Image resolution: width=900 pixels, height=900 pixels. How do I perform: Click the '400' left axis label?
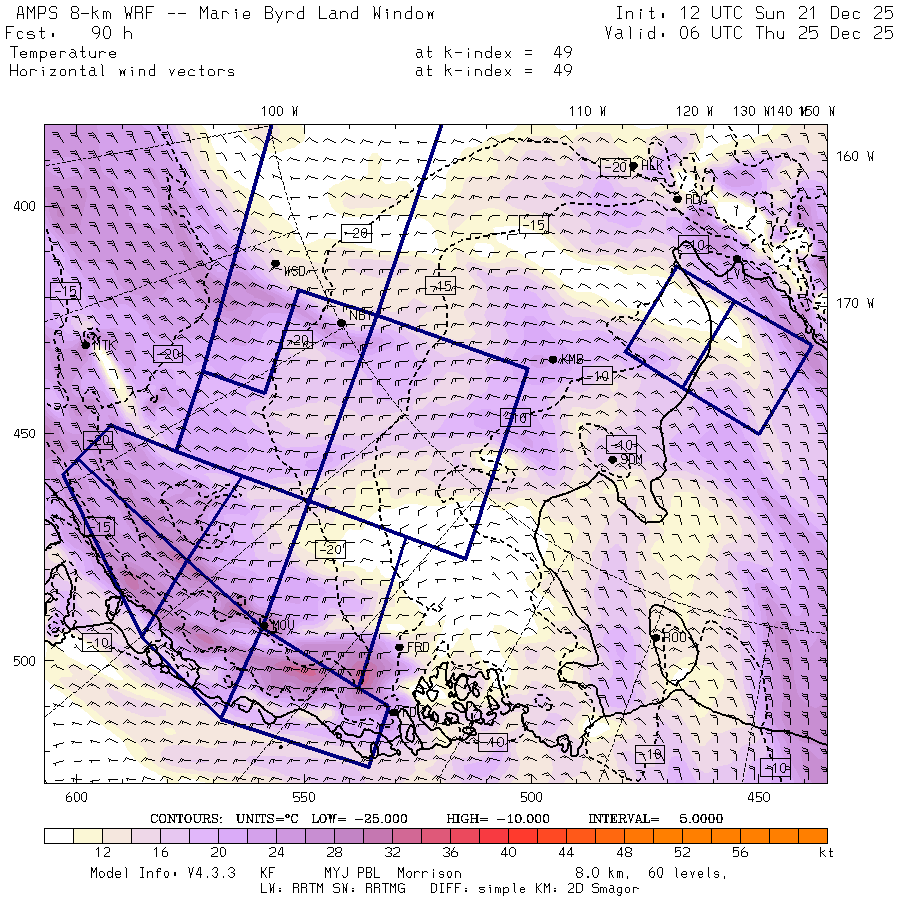24,205
